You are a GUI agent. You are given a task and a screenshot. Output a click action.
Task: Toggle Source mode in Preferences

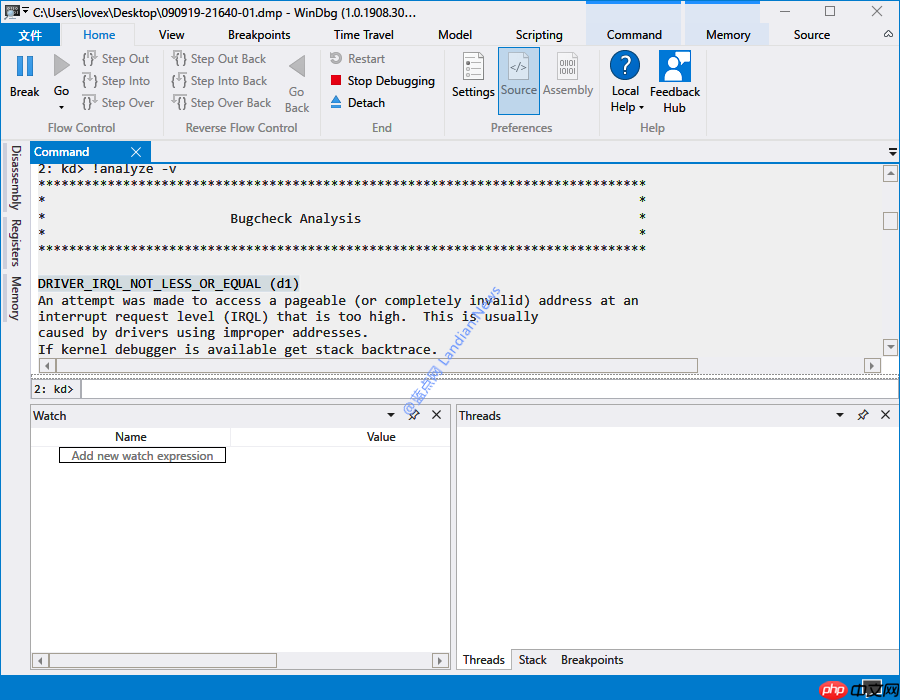click(x=518, y=67)
